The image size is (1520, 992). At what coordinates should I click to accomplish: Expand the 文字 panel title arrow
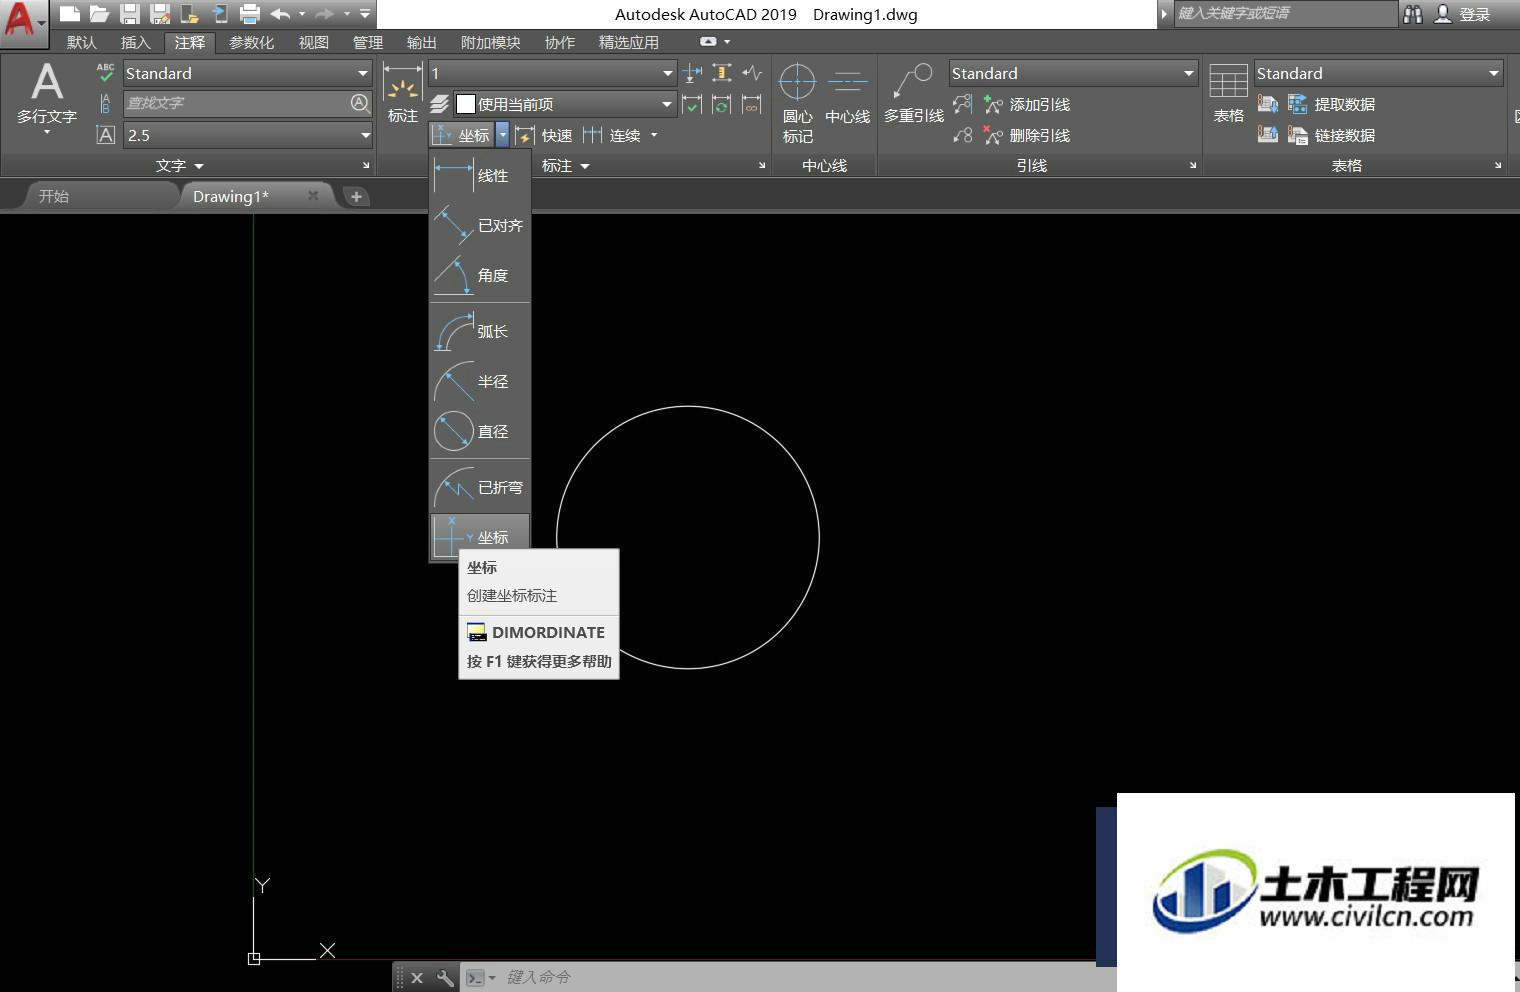(199, 166)
